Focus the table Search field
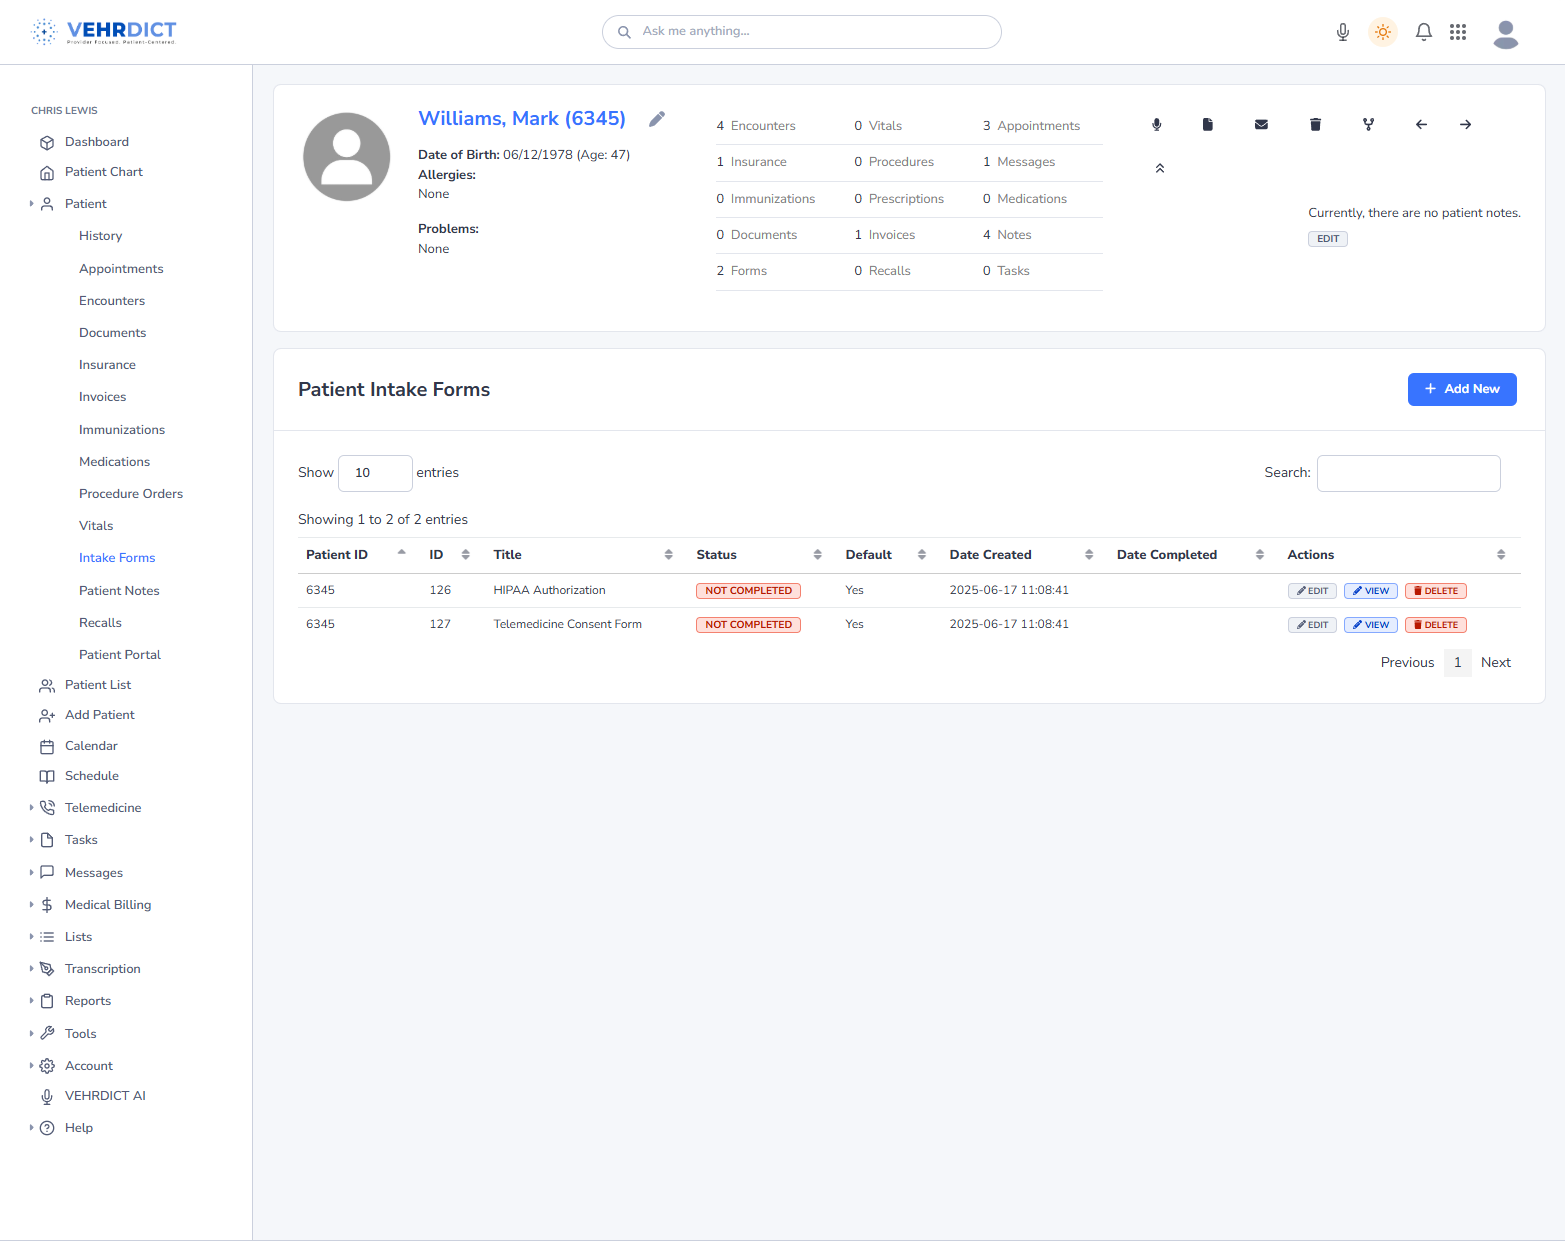Image resolution: width=1565 pixels, height=1241 pixels. pyautogui.click(x=1408, y=473)
